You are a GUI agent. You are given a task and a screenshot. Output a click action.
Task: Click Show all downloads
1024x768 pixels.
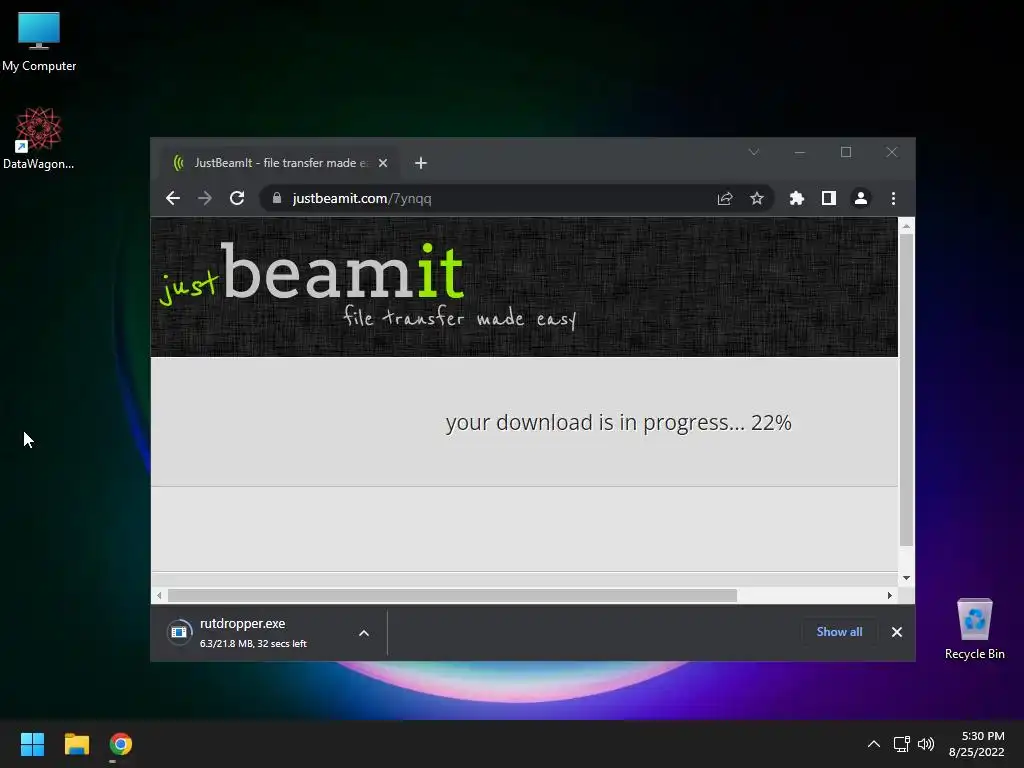point(839,632)
